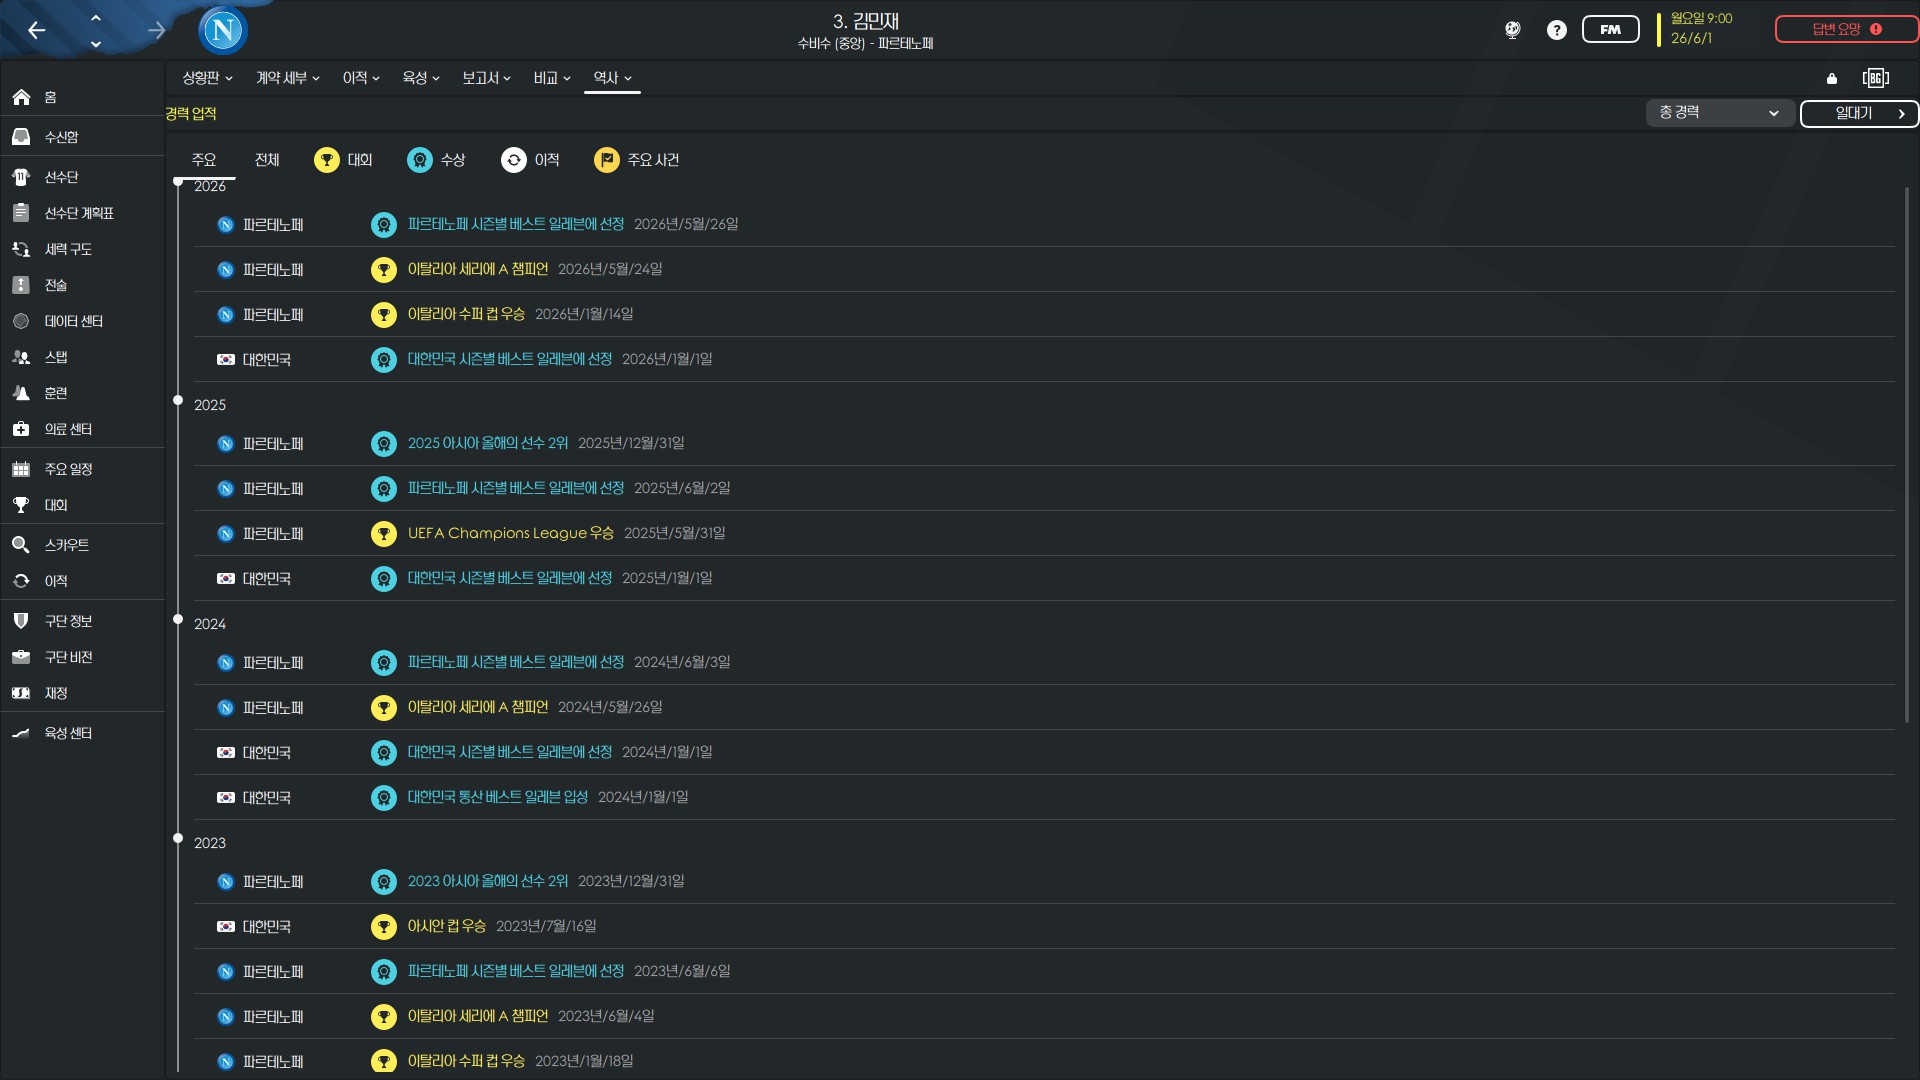Open 육성 센터 in sidebar

coord(82,733)
